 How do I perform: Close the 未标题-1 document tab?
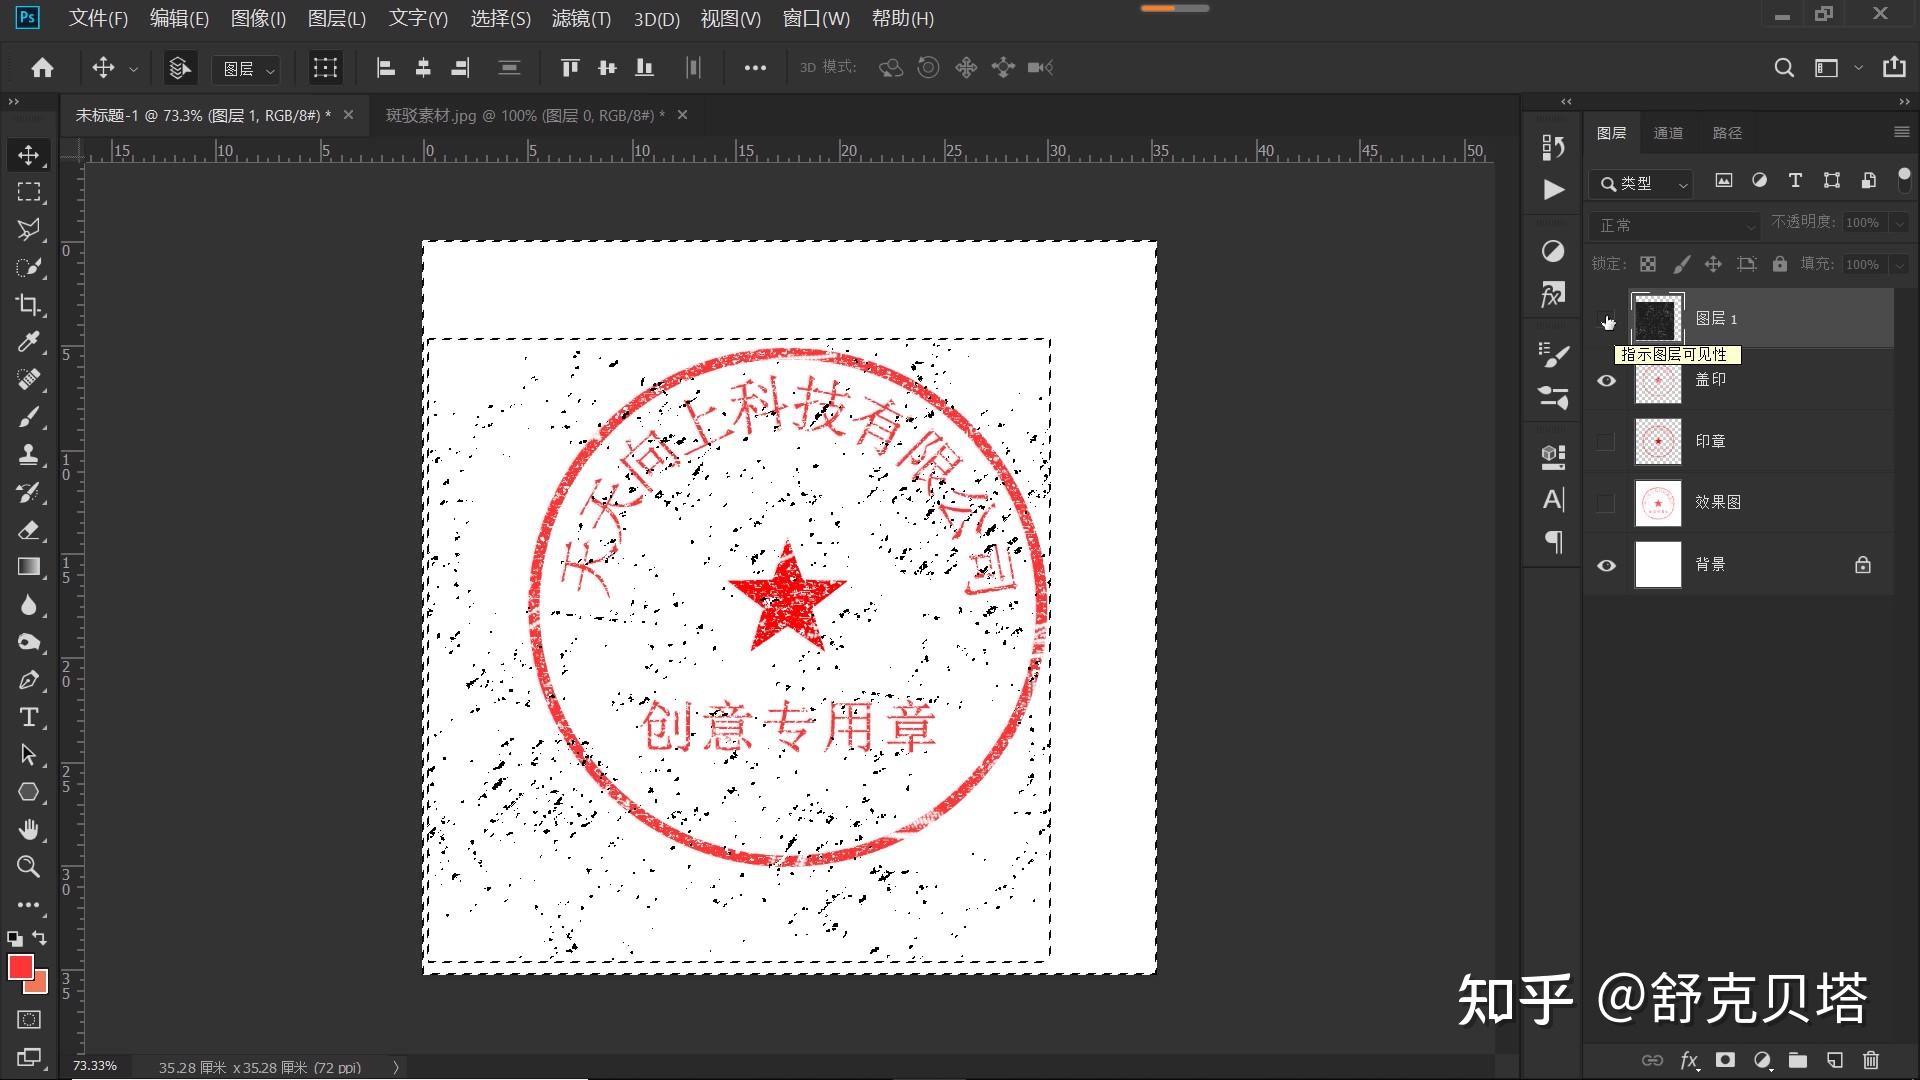tap(348, 115)
